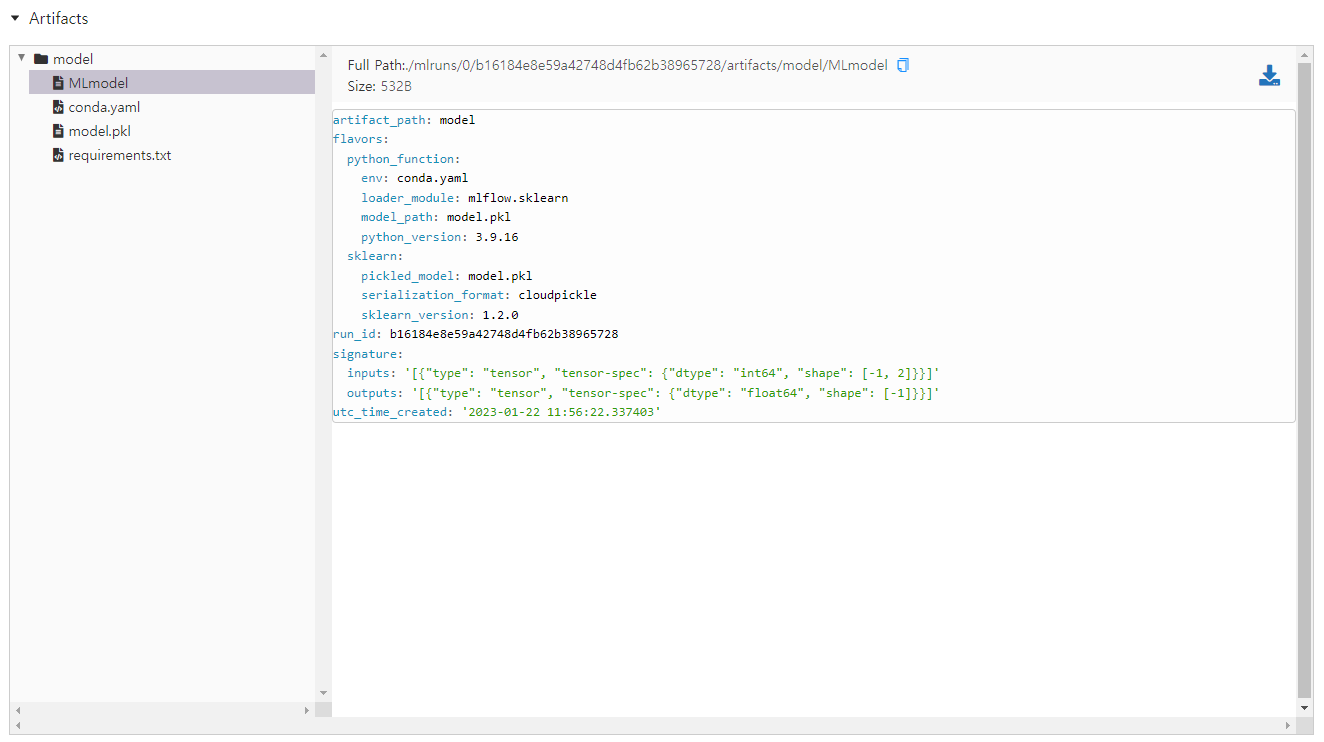The image size is (1324, 742).
Task: Collapse the Artifacts section triangle
Action: coord(15,18)
